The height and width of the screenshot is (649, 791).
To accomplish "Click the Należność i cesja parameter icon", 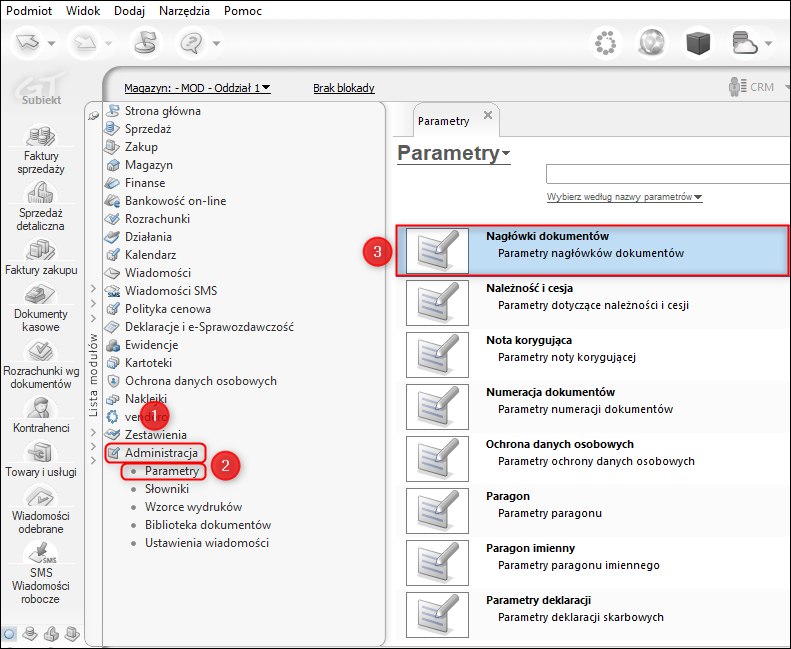I will (437, 303).
